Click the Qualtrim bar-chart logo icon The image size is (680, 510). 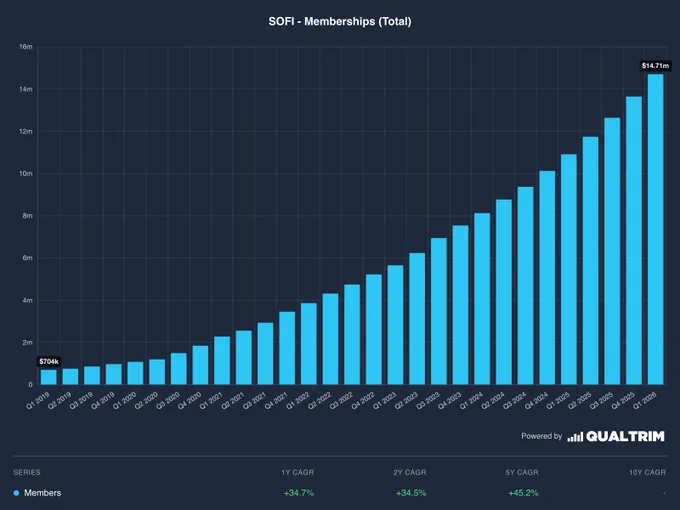(x=575, y=437)
